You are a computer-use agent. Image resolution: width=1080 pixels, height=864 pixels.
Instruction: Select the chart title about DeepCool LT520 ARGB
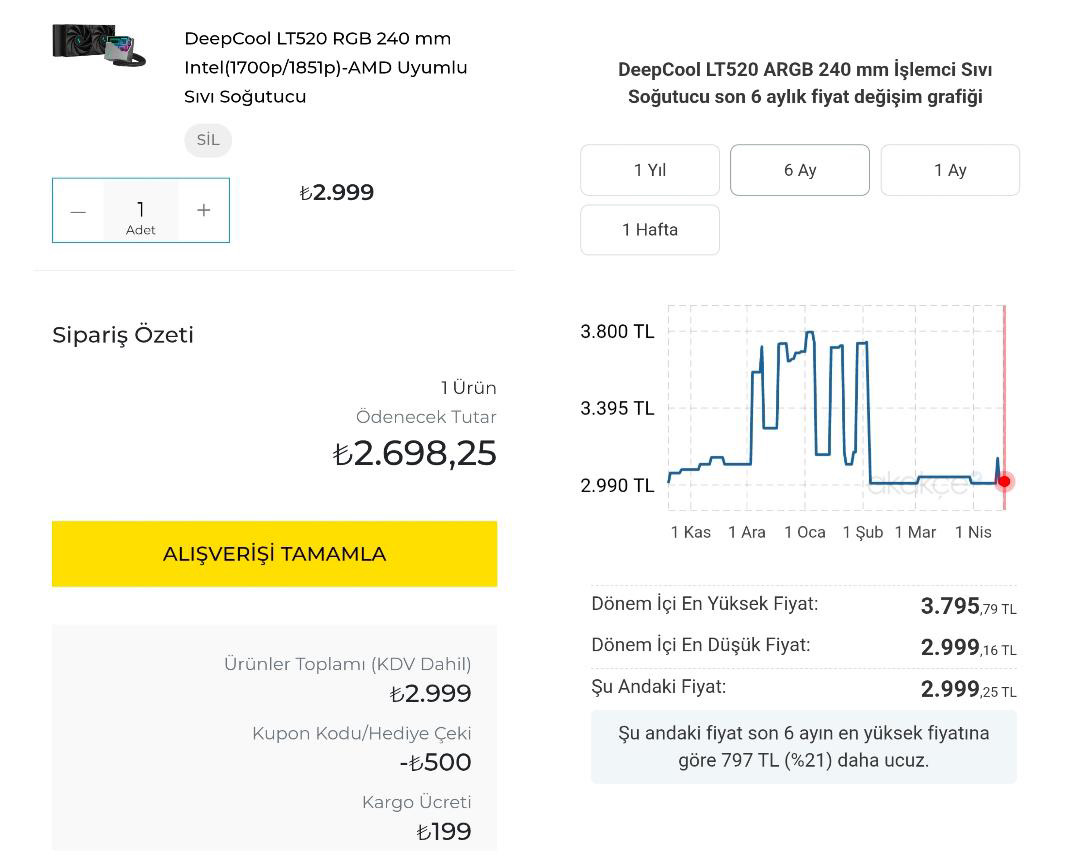804,83
